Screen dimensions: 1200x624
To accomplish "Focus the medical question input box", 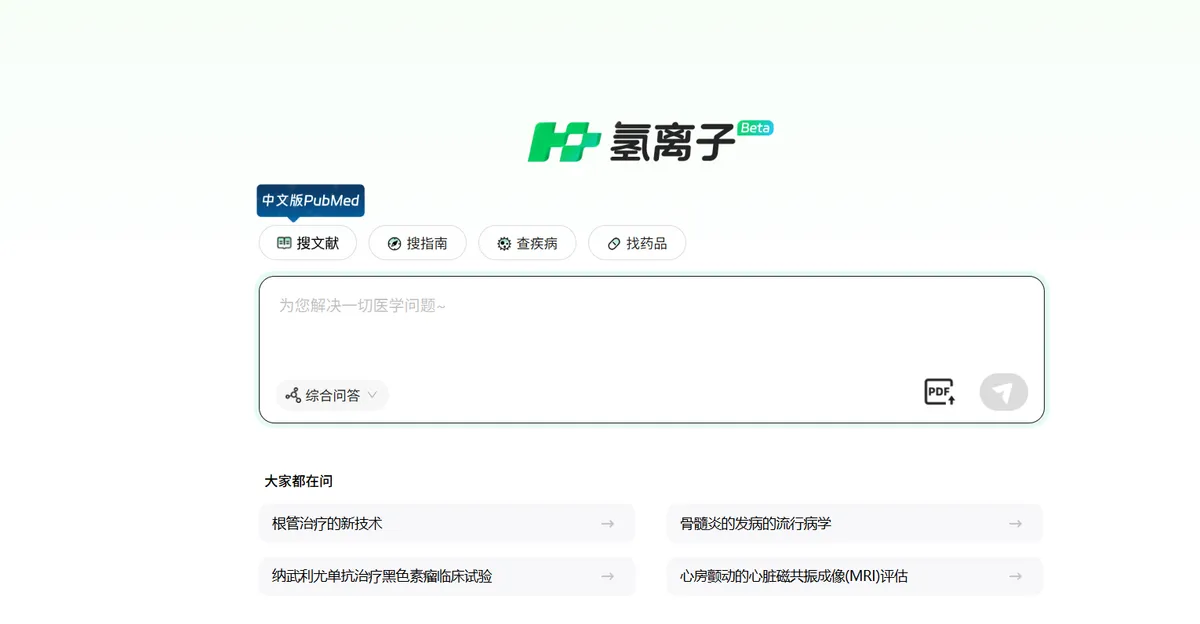I will 650,330.
